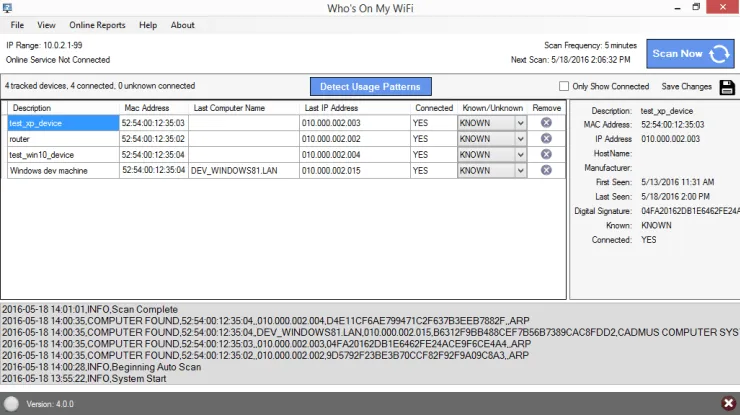Click the app icon in the title bar

pos(7,8)
